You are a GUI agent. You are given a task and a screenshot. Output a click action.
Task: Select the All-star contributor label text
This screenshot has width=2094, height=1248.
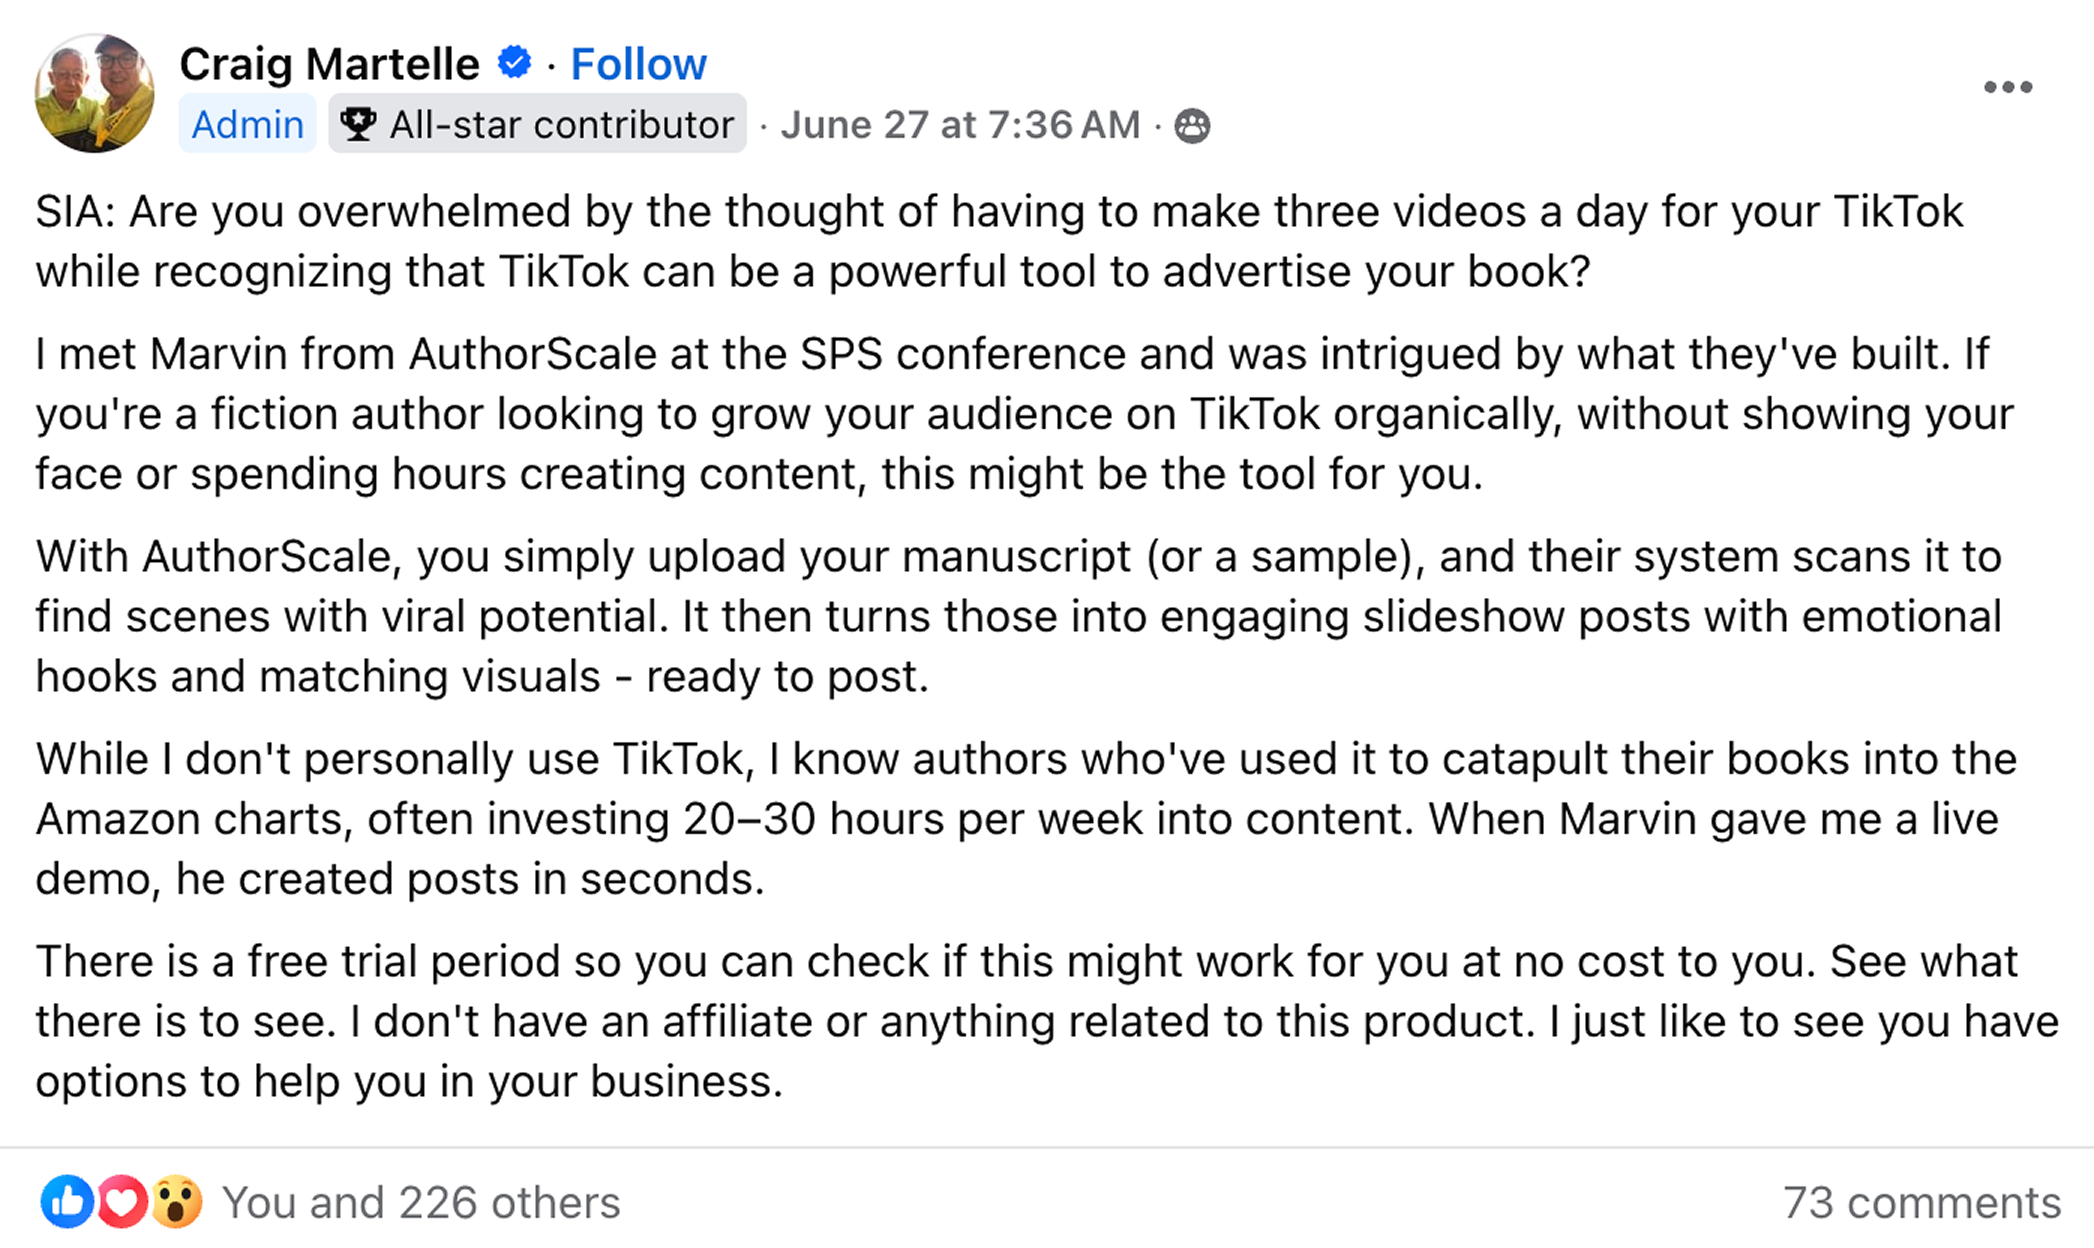point(561,125)
